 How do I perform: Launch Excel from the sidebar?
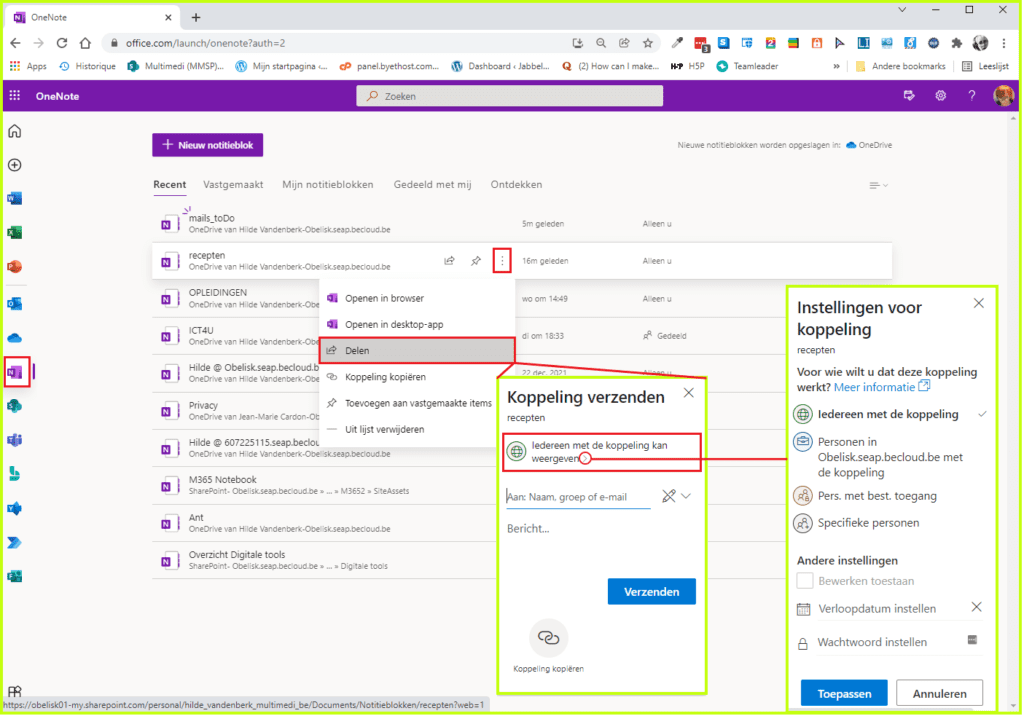[14, 233]
